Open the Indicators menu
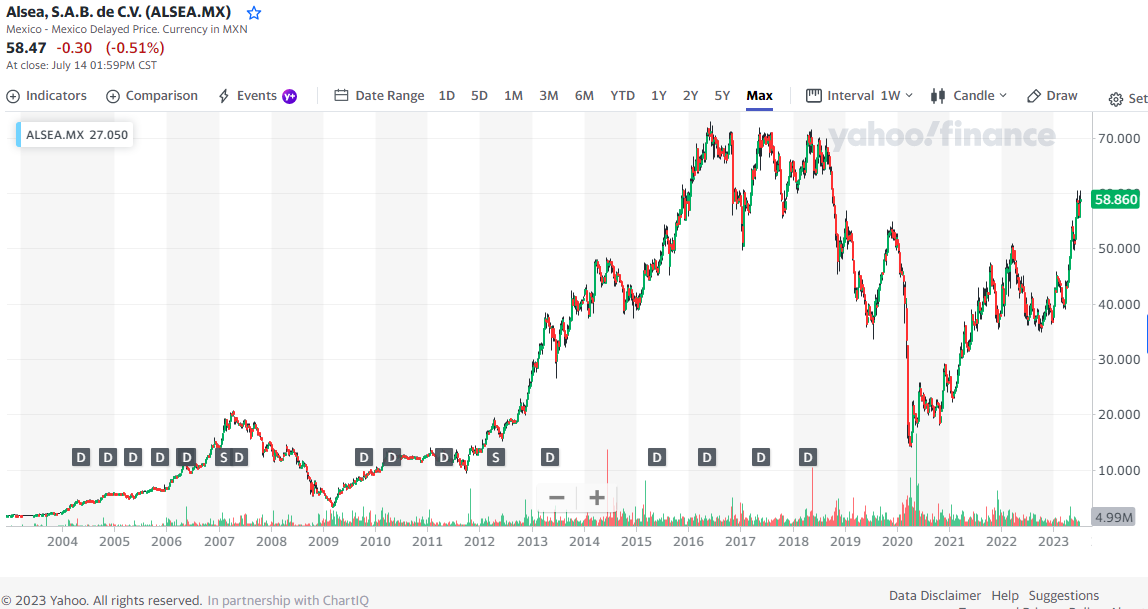The image size is (1148, 609). [46, 96]
